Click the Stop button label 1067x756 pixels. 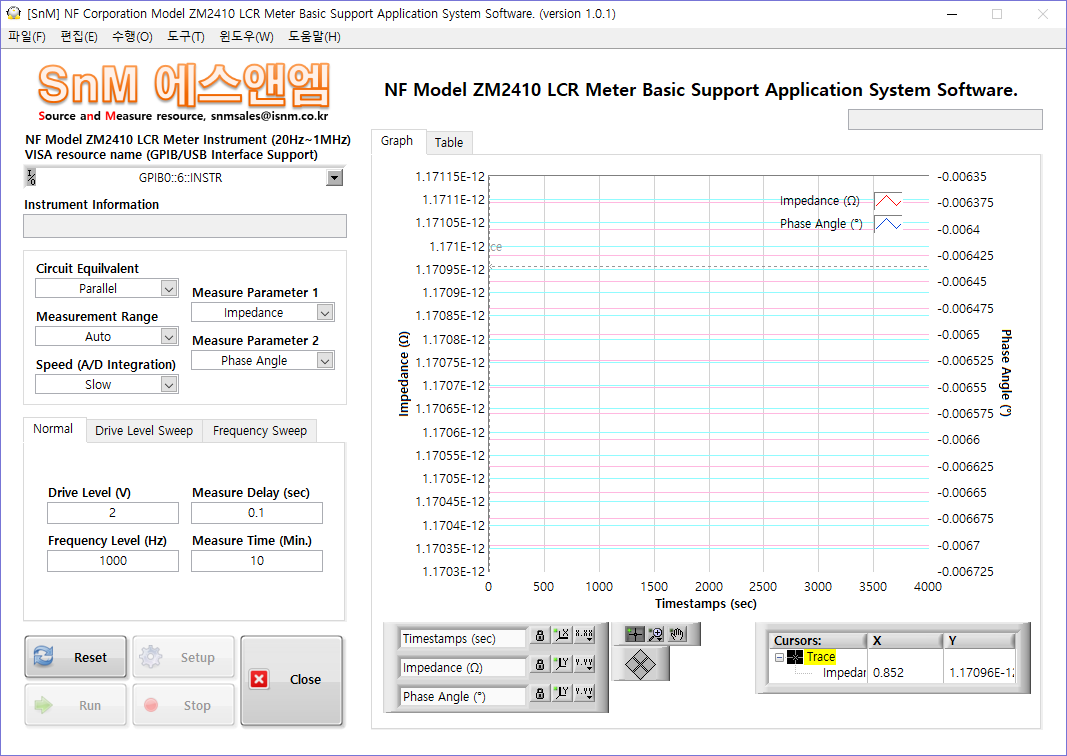tap(197, 706)
